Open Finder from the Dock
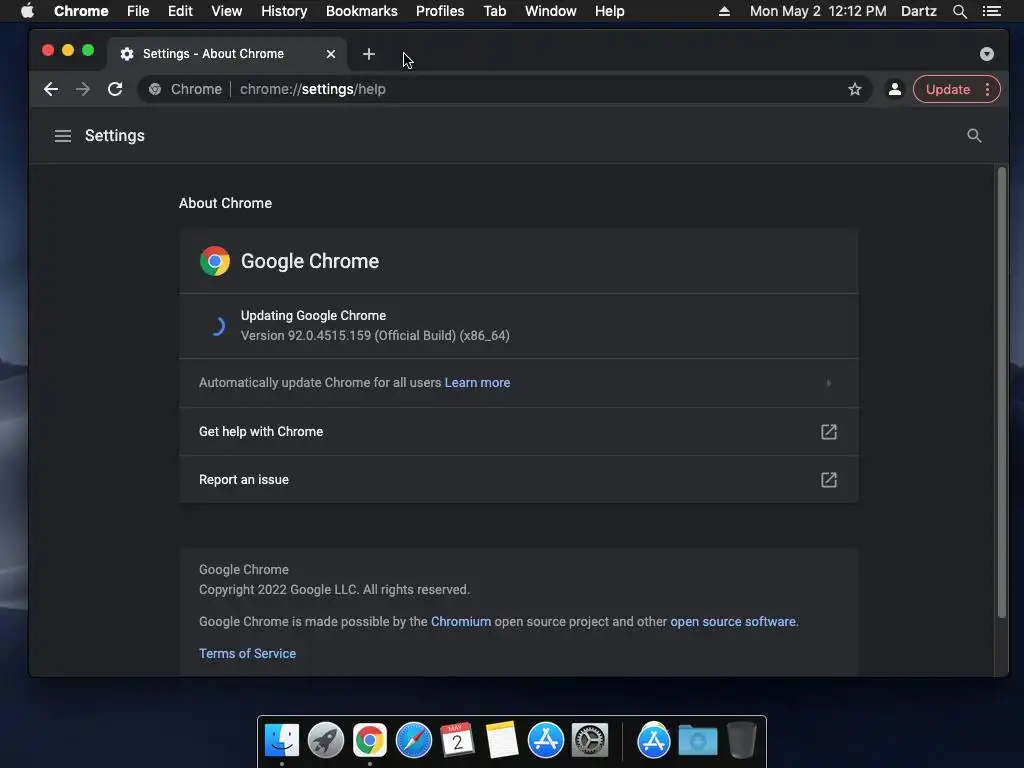 (282, 741)
